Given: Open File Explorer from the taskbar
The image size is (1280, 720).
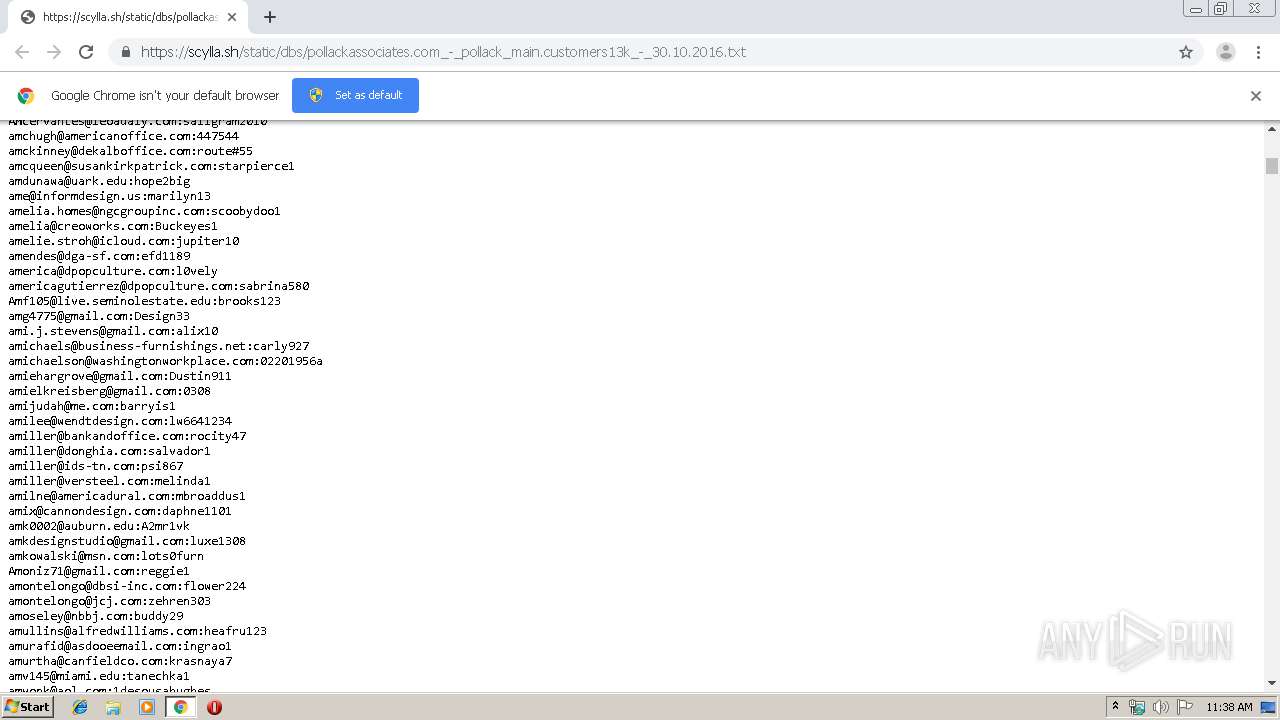Looking at the screenshot, I should tap(113, 707).
